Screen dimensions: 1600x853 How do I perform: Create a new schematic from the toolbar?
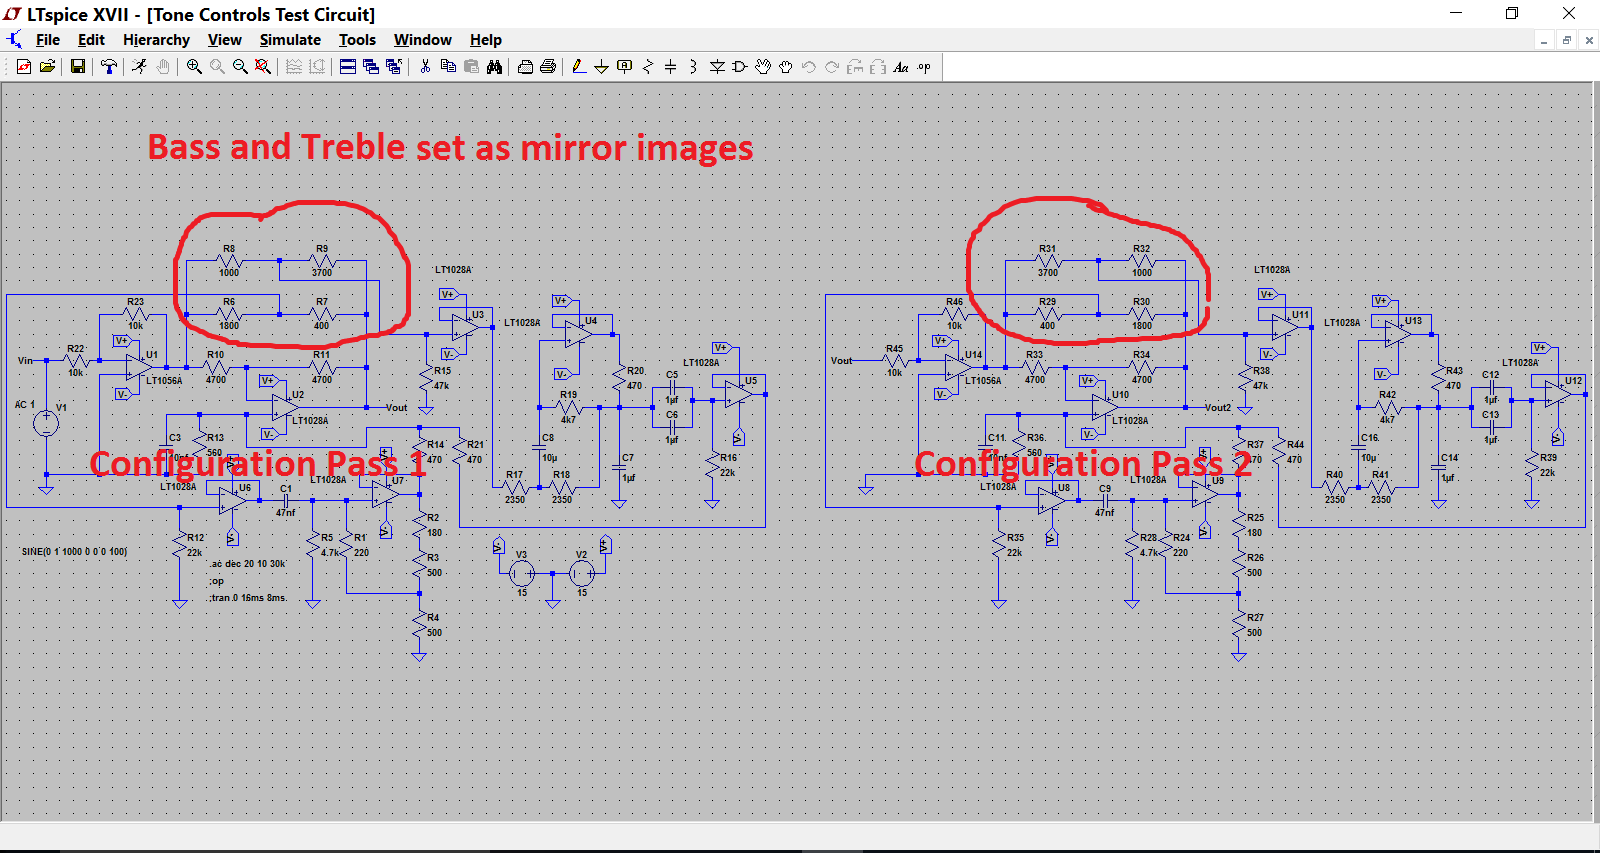pyautogui.click(x=24, y=67)
